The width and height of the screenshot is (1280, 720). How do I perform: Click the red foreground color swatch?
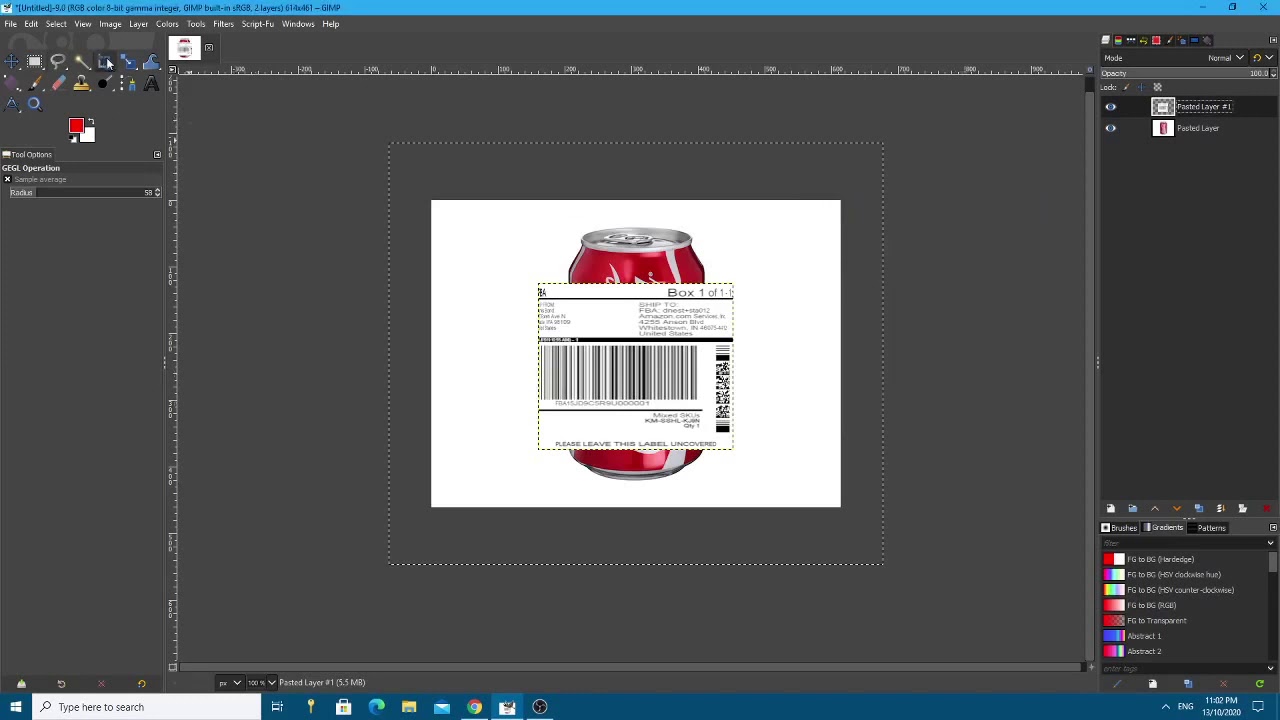point(75,125)
